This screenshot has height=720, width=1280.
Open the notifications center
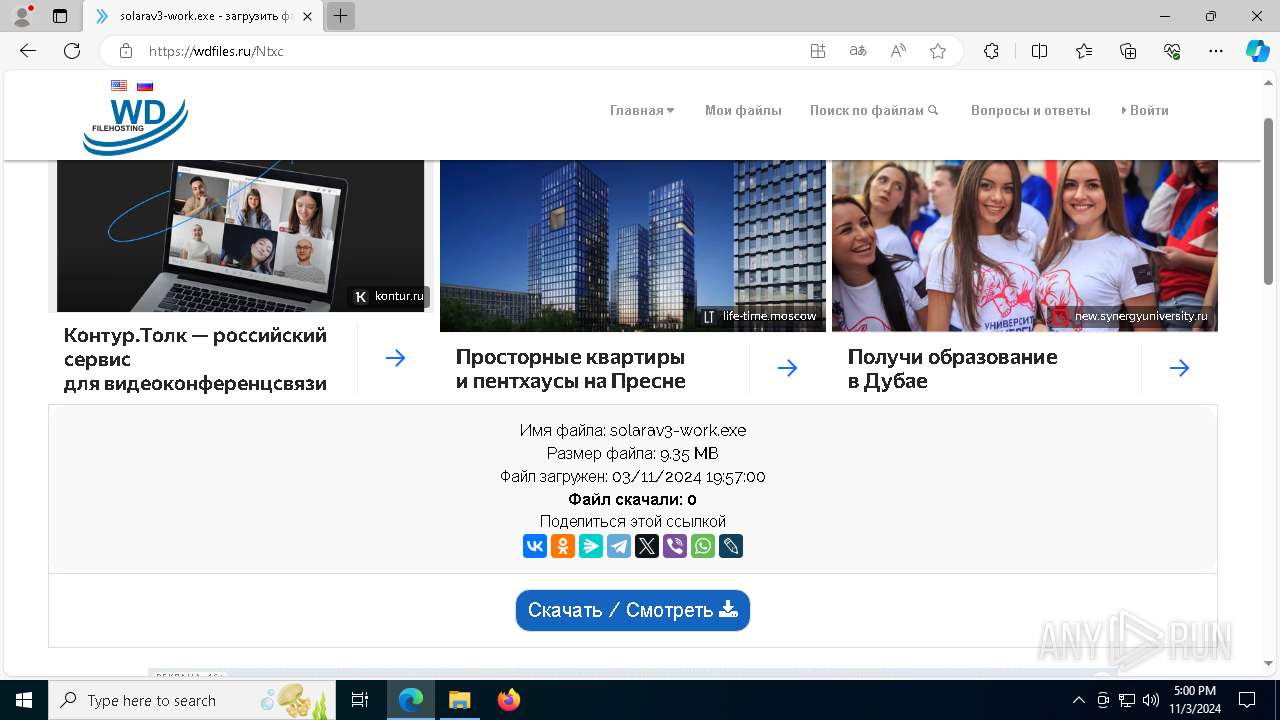[x=1247, y=700]
